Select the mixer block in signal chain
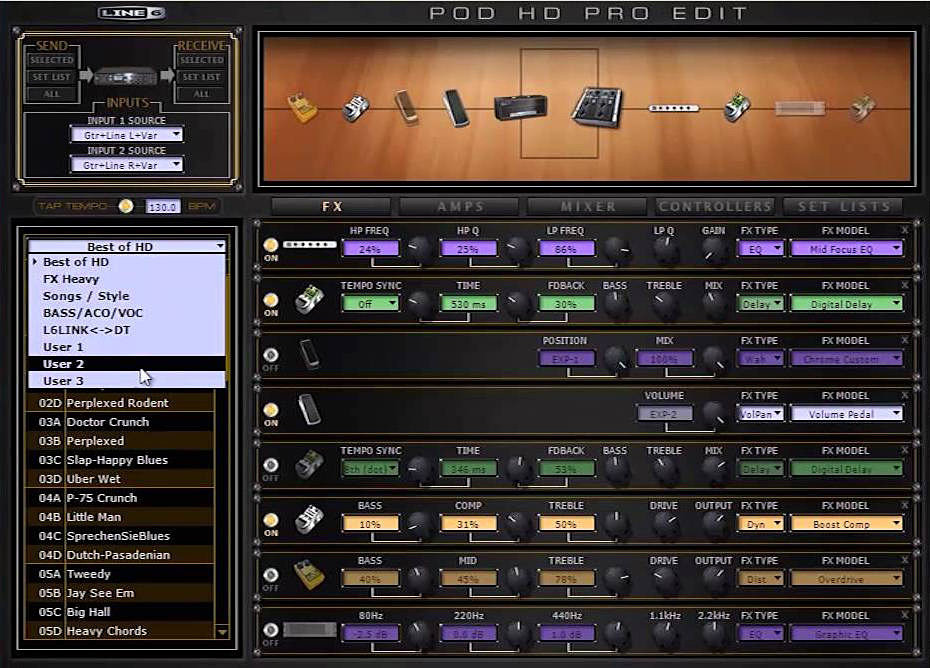Viewport: 930px width, 668px height. 597,107
